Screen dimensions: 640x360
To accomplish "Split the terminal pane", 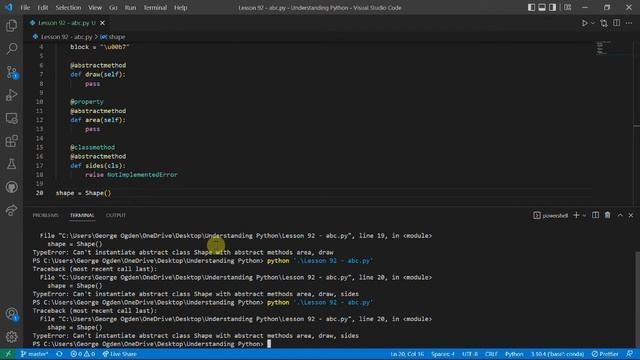I will [x=596, y=215].
